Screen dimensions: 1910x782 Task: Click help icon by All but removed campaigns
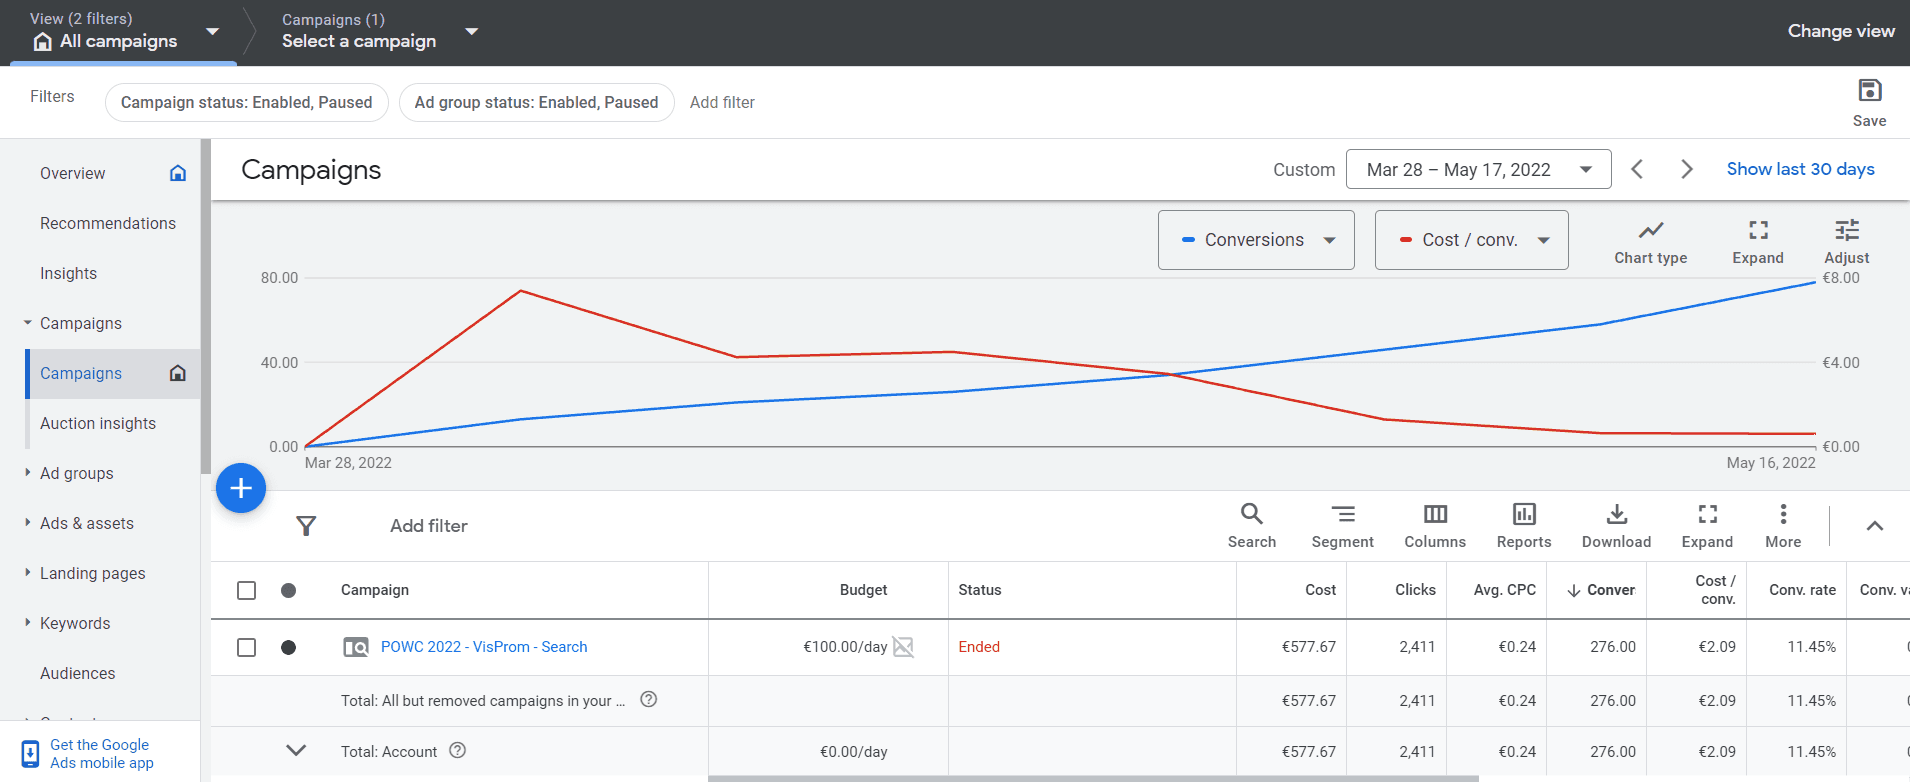point(649,699)
